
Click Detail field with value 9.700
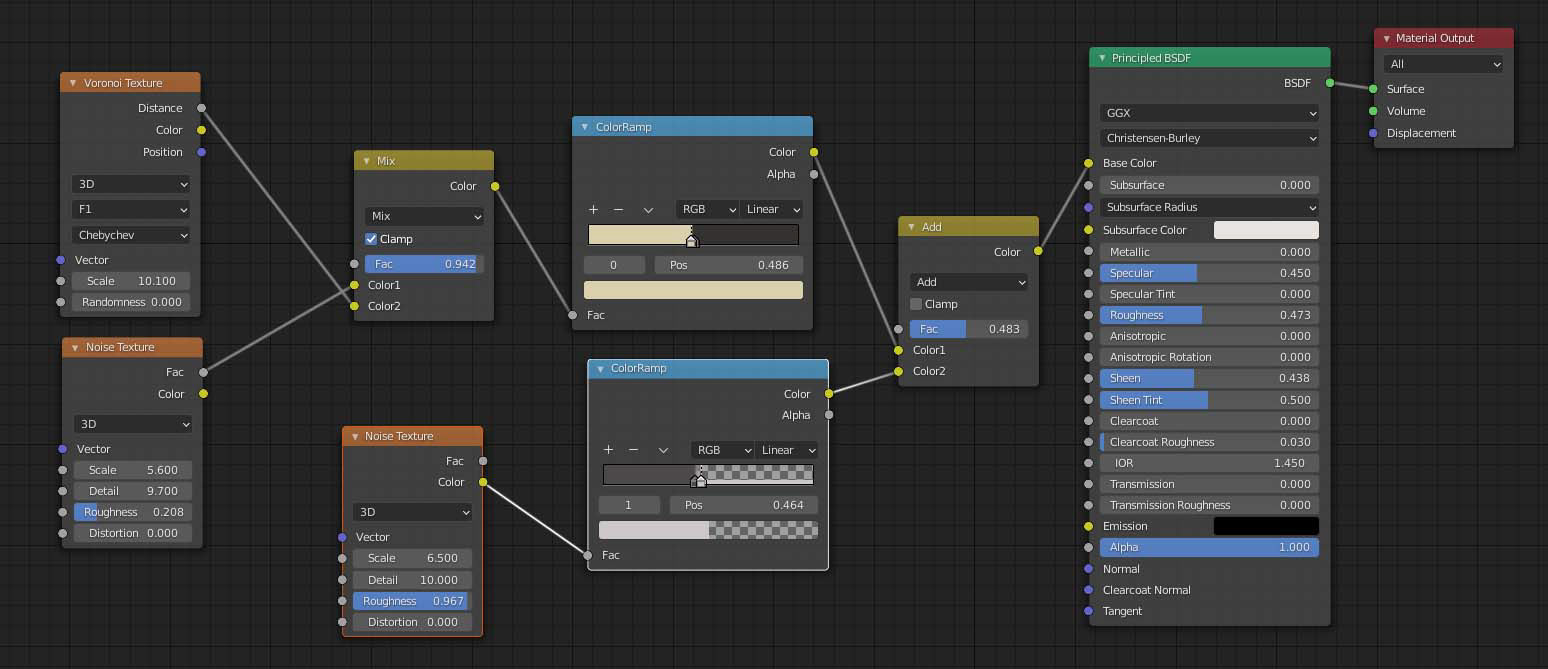(x=133, y=491)
